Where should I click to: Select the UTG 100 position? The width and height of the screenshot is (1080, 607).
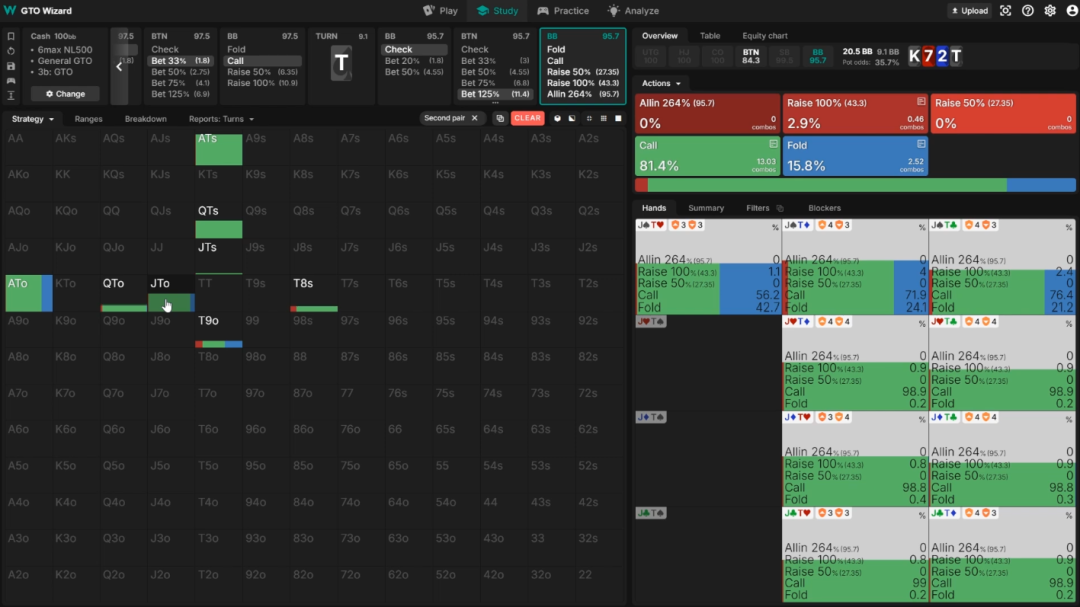tap(650, 56)
